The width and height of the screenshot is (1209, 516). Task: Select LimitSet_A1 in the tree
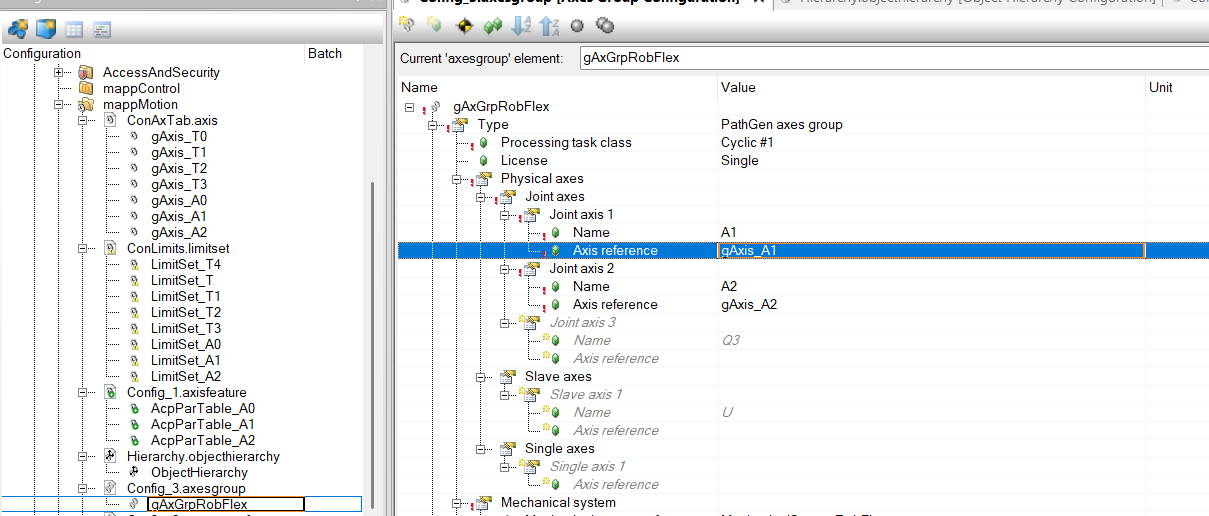click(x=186, y=360)
